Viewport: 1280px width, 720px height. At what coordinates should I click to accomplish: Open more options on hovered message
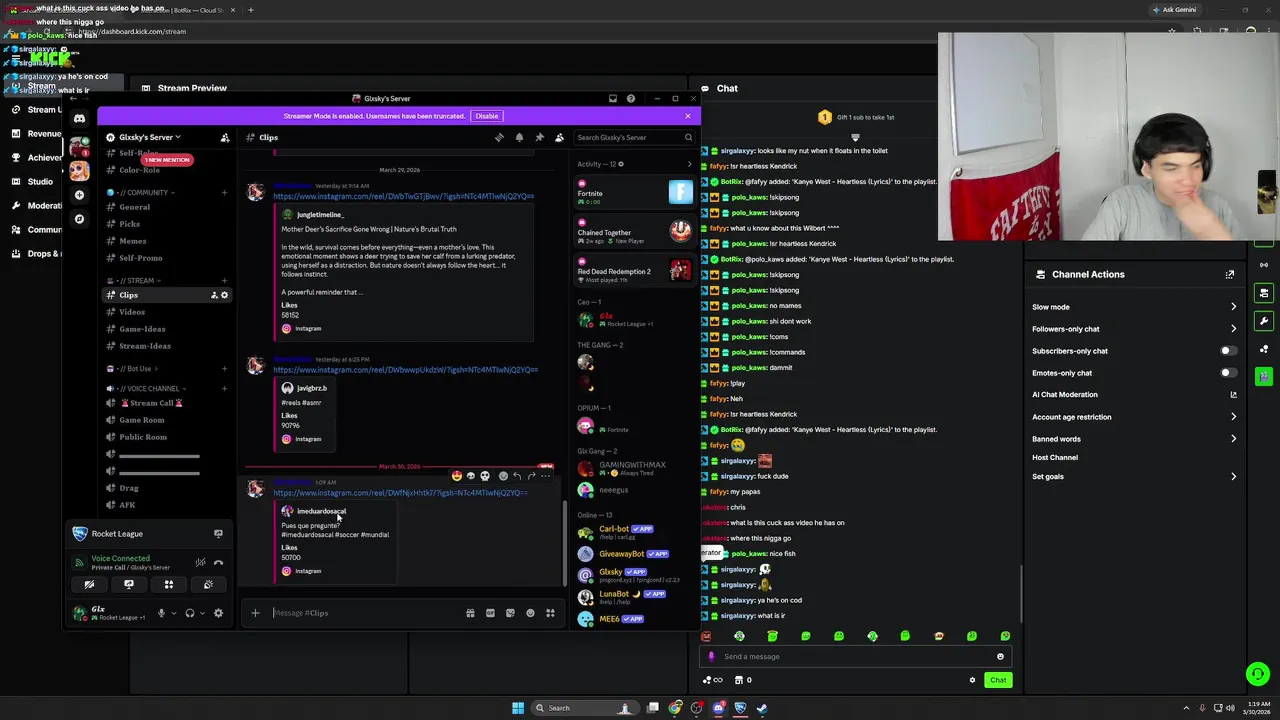(x=545, y=476)
